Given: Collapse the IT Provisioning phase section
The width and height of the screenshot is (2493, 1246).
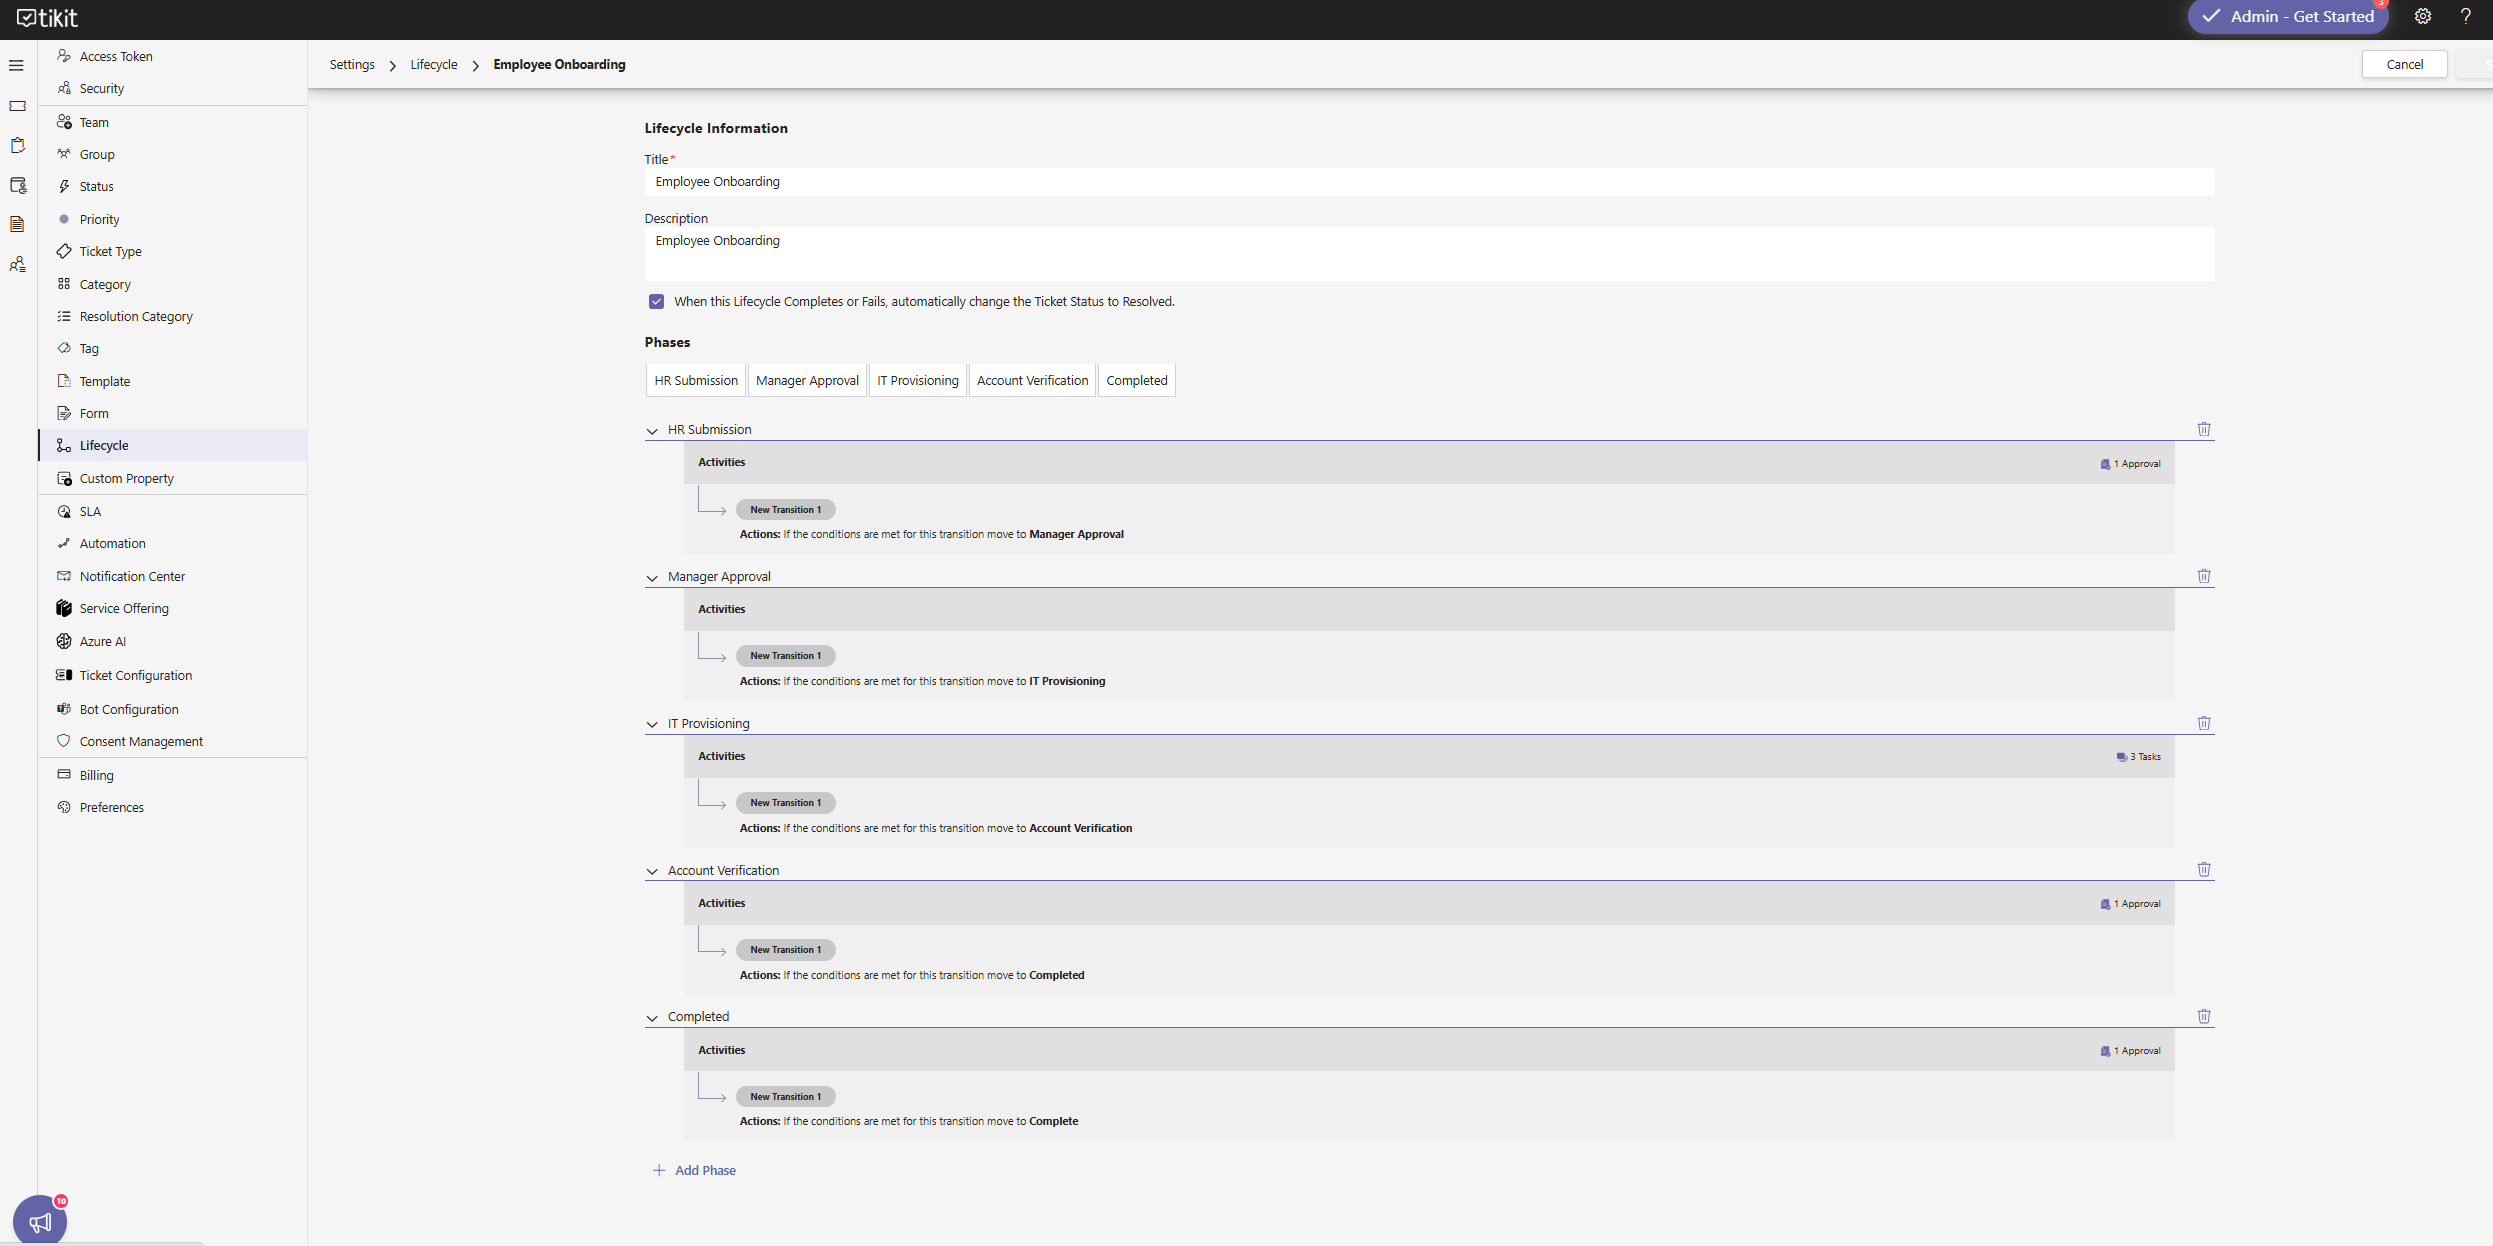Looking at the screenshot, I should coord(652,725).
